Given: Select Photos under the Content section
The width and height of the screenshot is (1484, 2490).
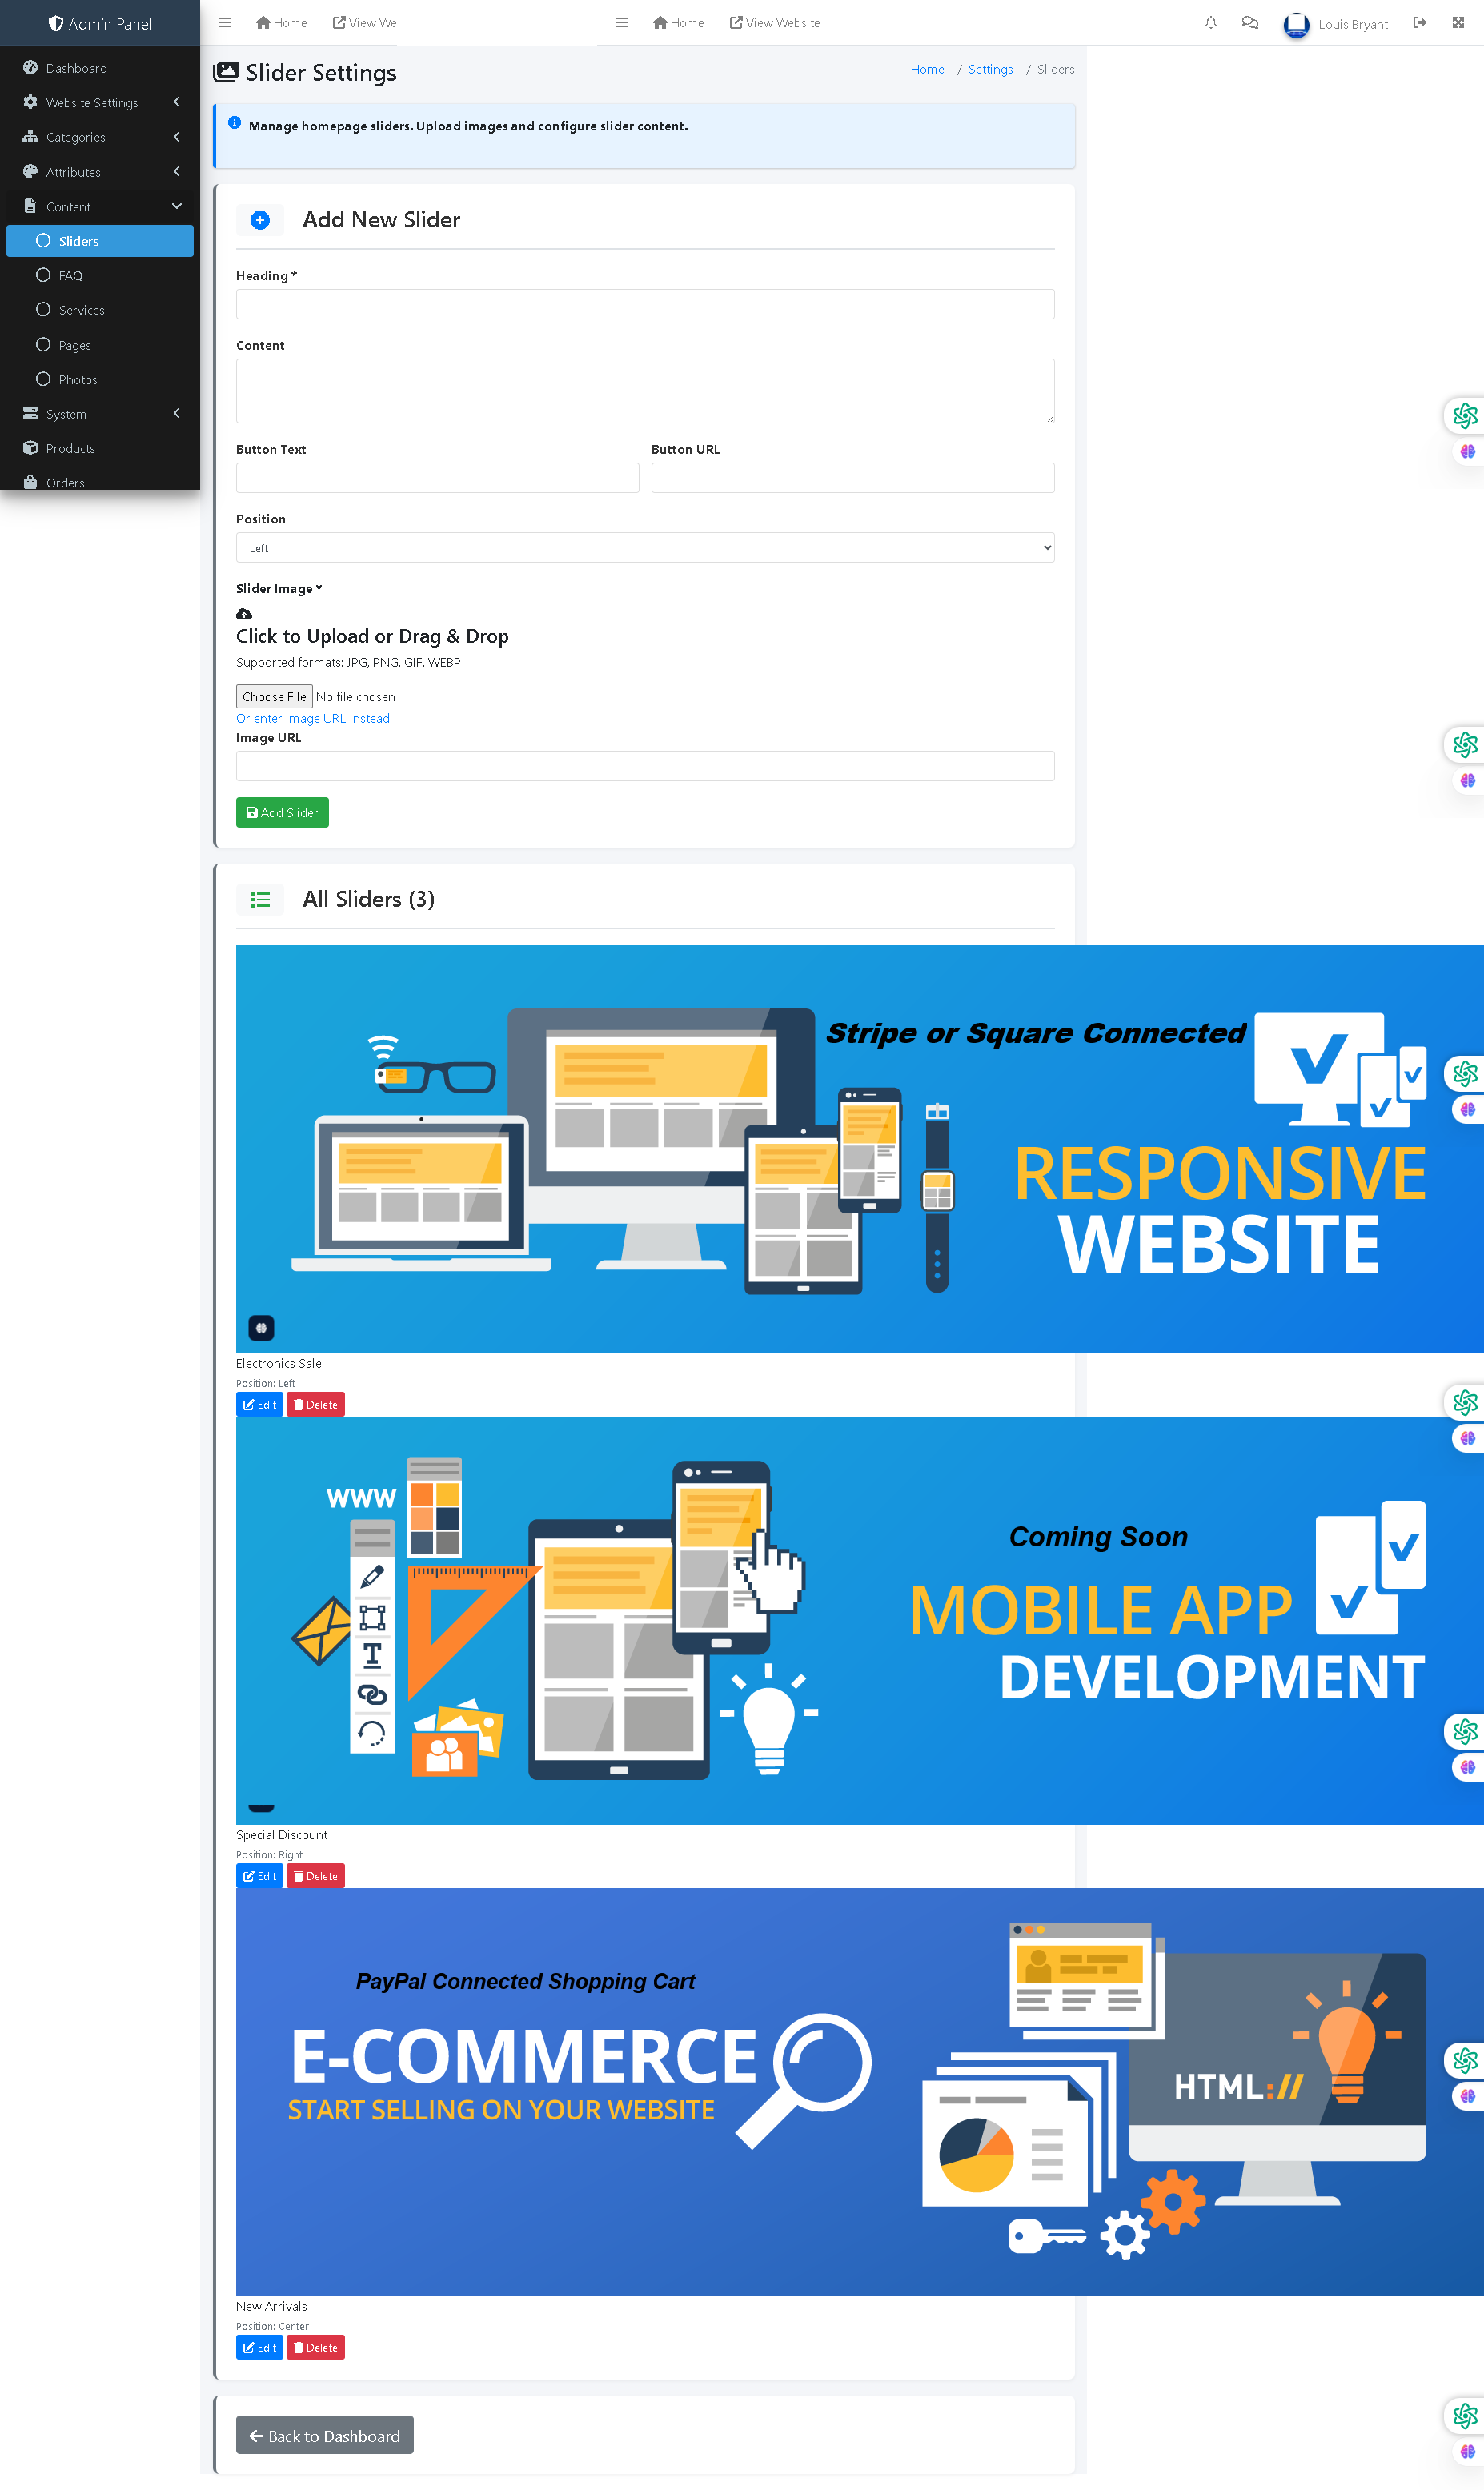Looking at the screenshot, I should coord(79,379).
